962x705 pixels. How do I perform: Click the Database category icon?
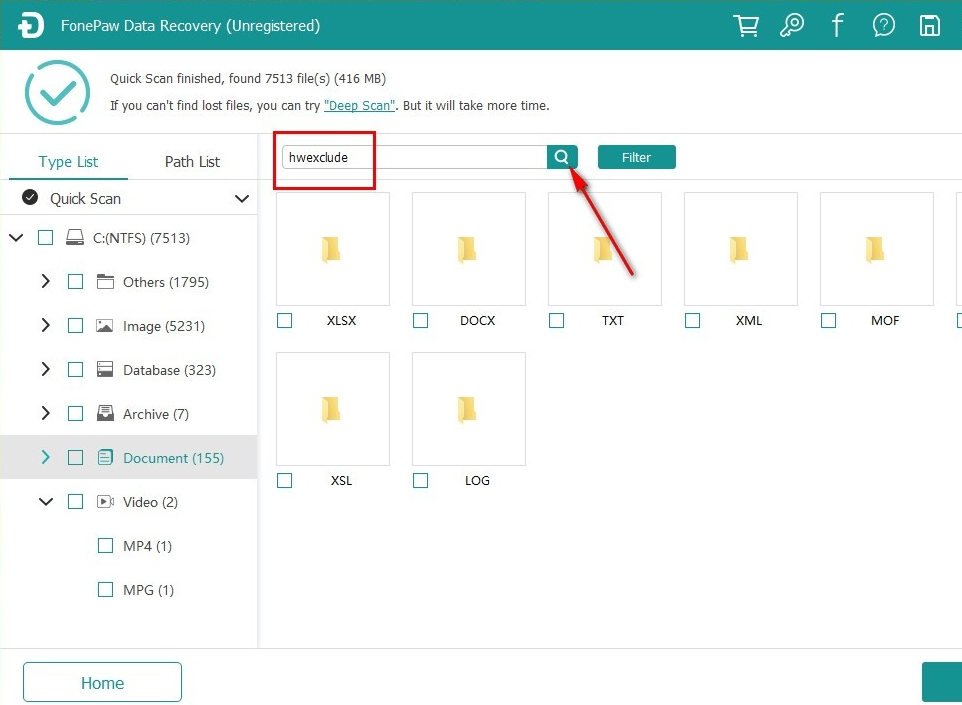coord(106,369)
